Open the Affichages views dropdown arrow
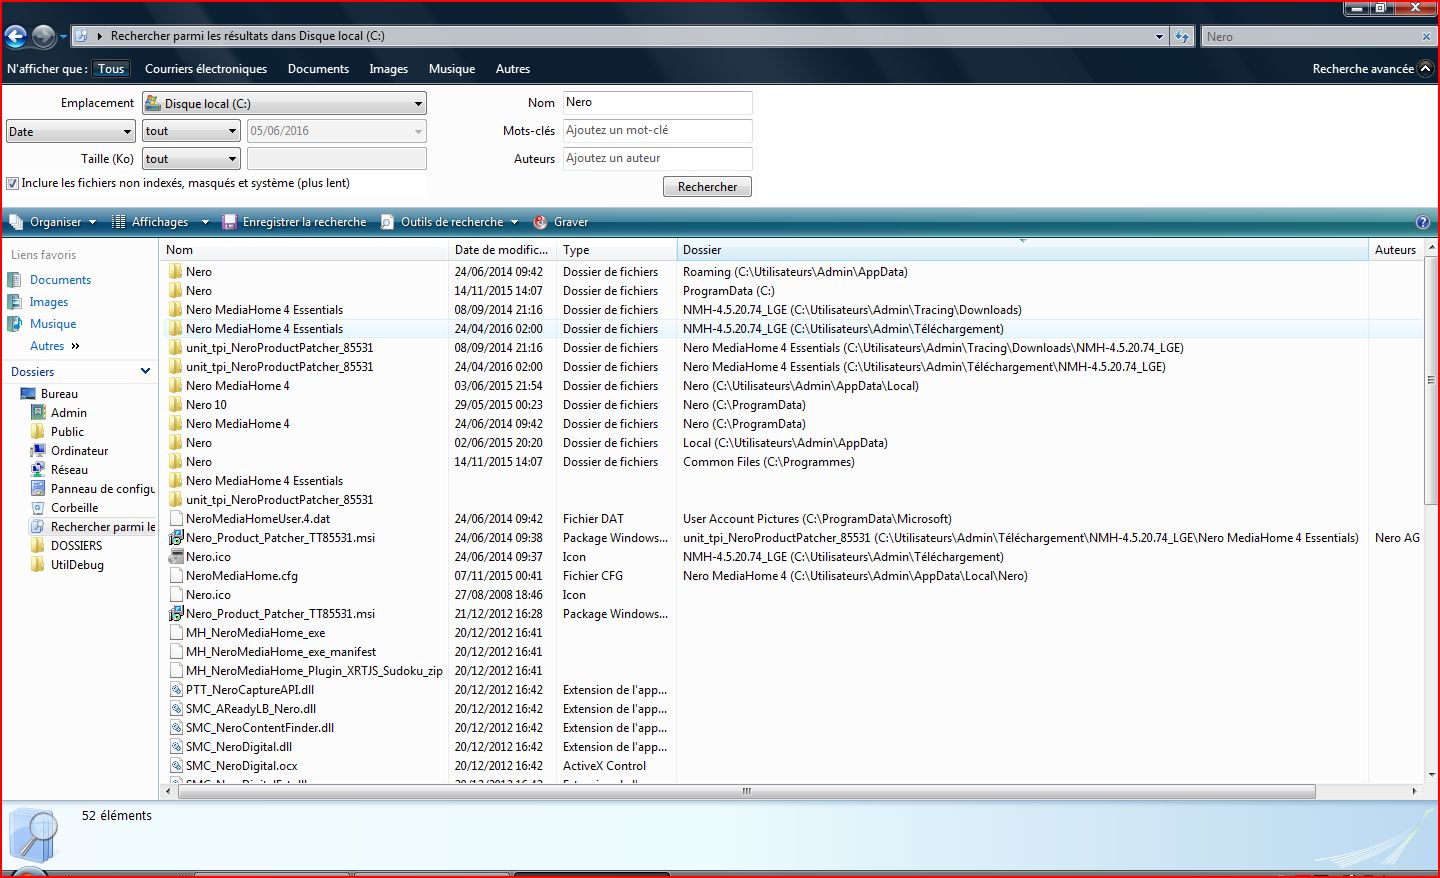Viewport: 1440px width, 878px height. coord(205,222)
